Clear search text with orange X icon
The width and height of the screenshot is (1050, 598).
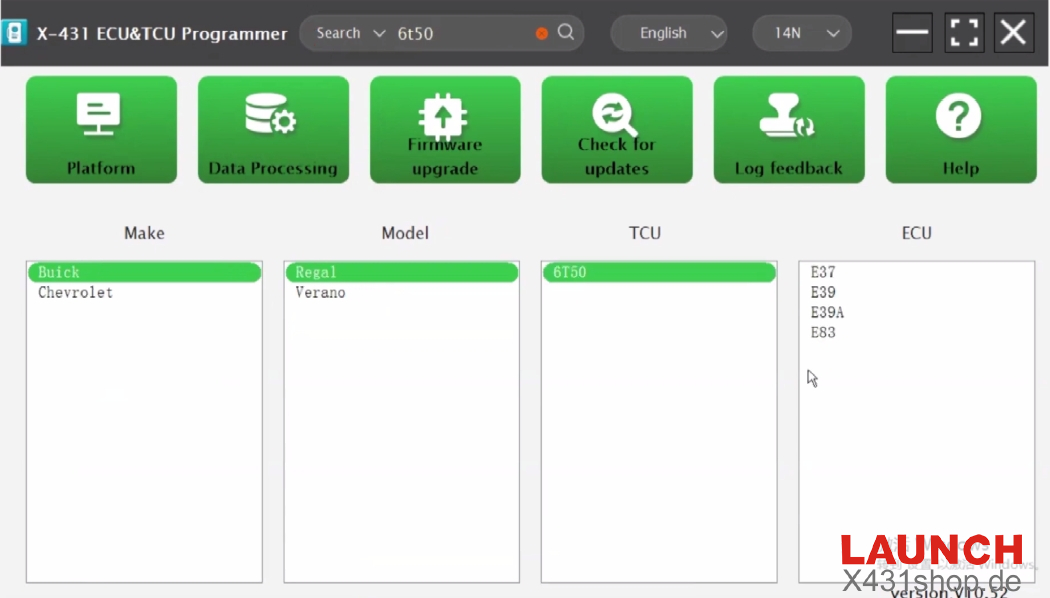(x=542, y=33)
